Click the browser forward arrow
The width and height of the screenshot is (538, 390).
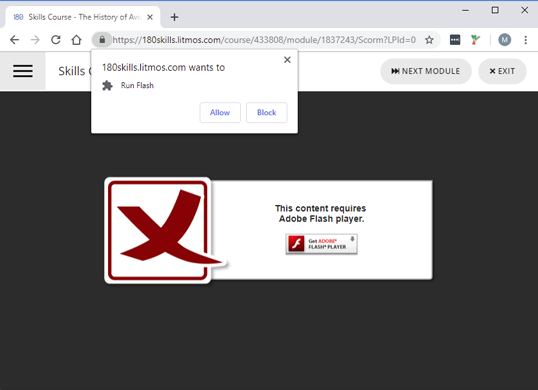pyautogui.click(x=35, y=40)
